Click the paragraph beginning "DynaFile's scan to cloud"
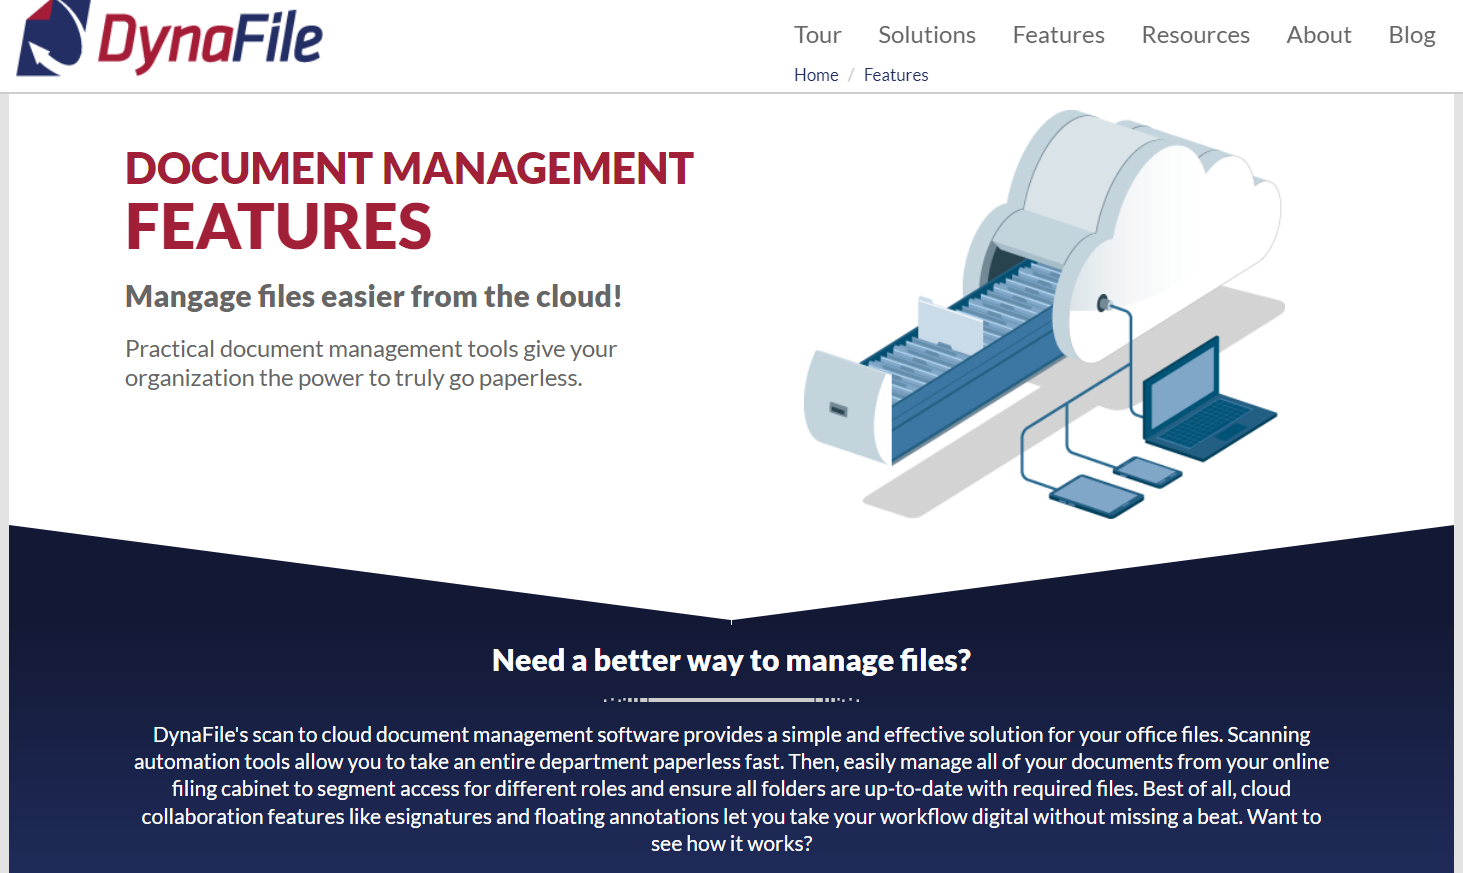The width and height of the screenshot is (1463, 873). tap(731, 789)
